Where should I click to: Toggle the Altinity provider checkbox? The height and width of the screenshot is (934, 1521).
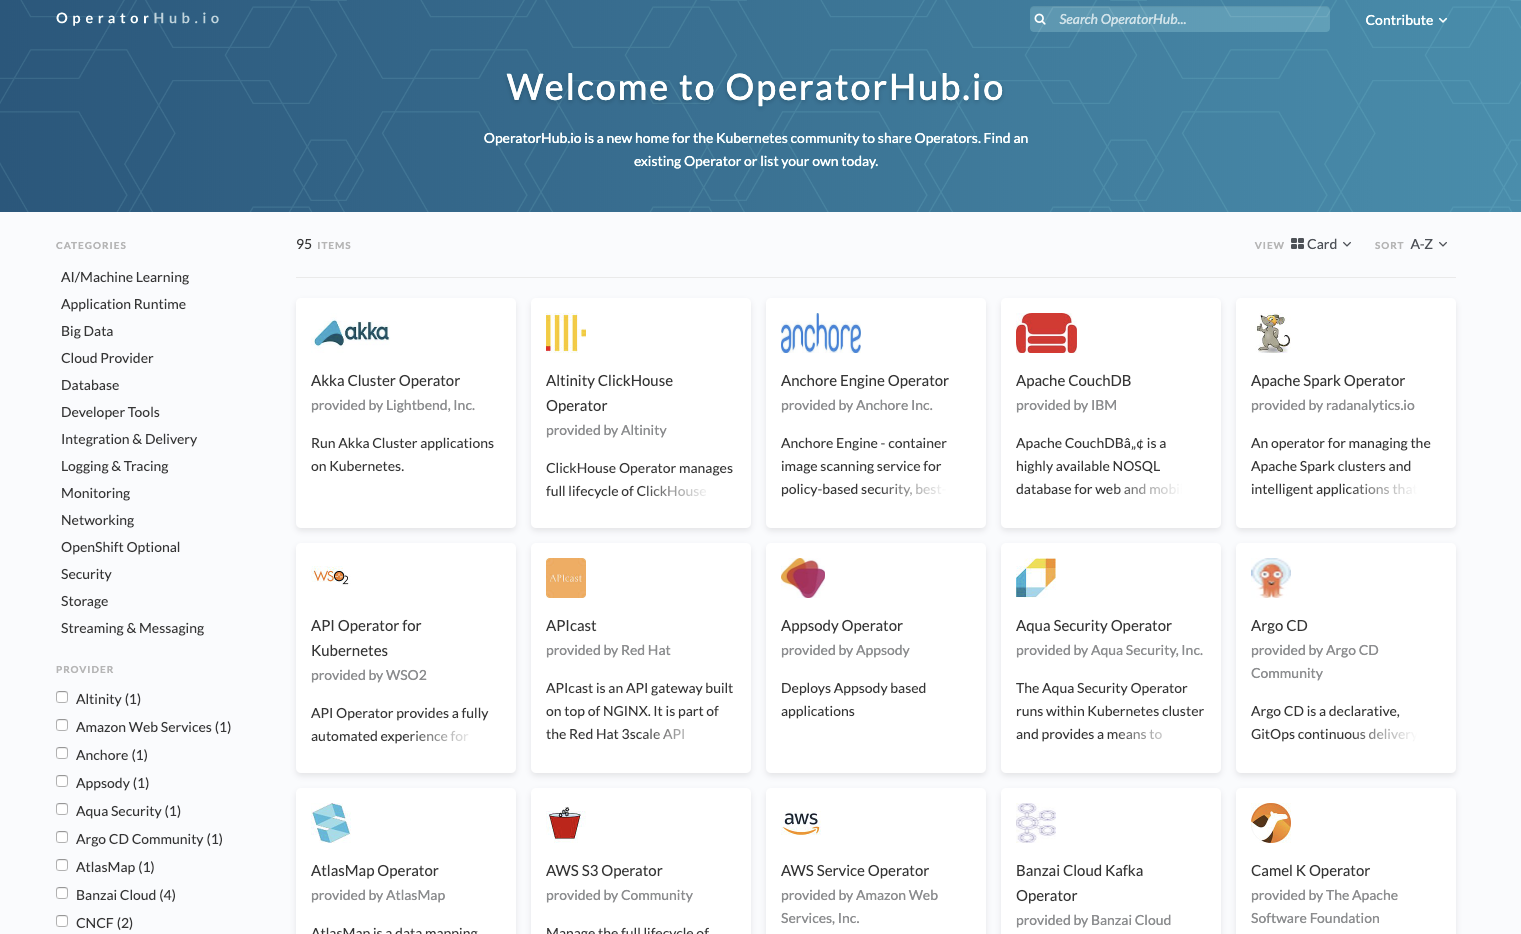point(62,697)
